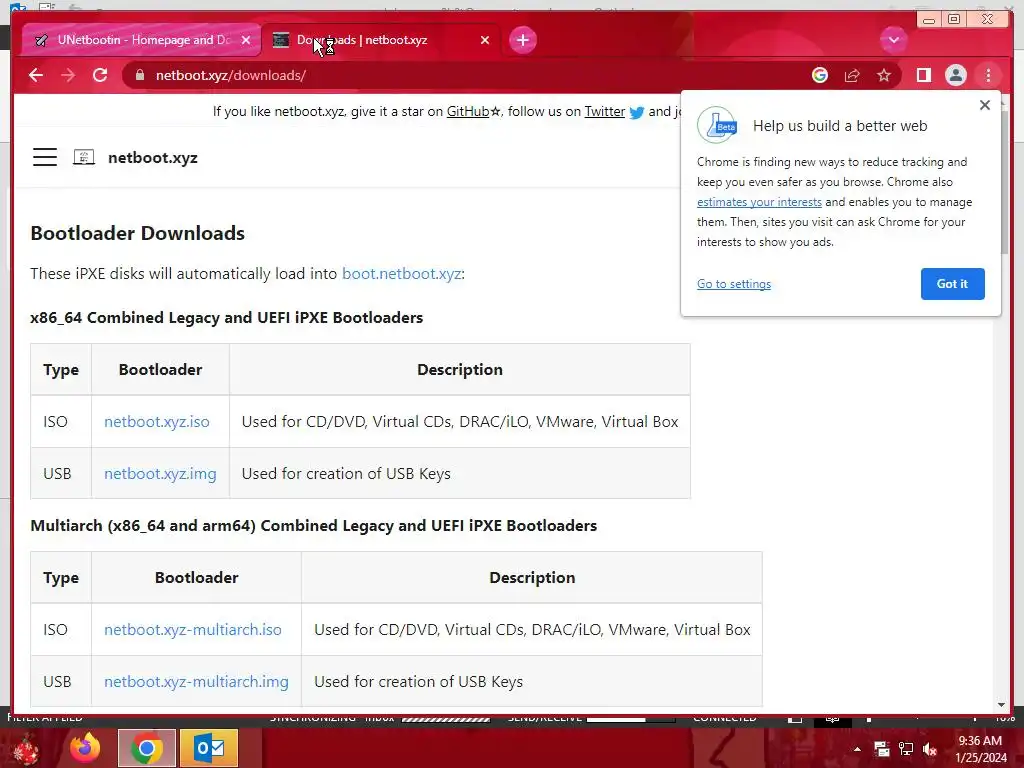Click the Beta flask icon in popup

(x=717, y=124)
